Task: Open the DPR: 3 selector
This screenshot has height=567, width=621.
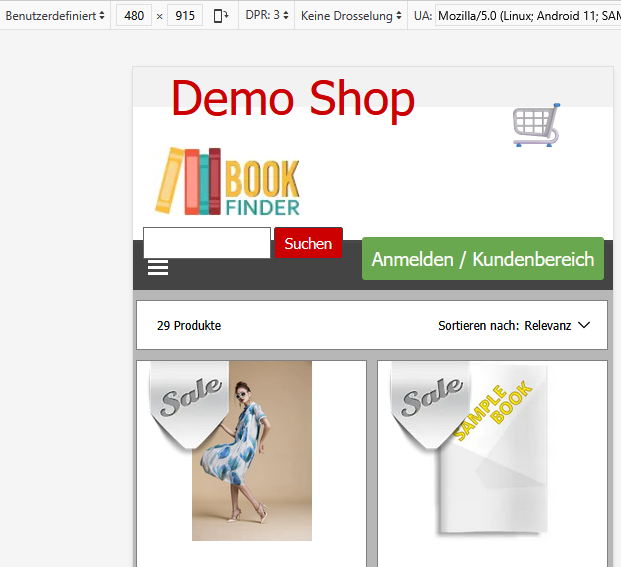Action: 267,15
